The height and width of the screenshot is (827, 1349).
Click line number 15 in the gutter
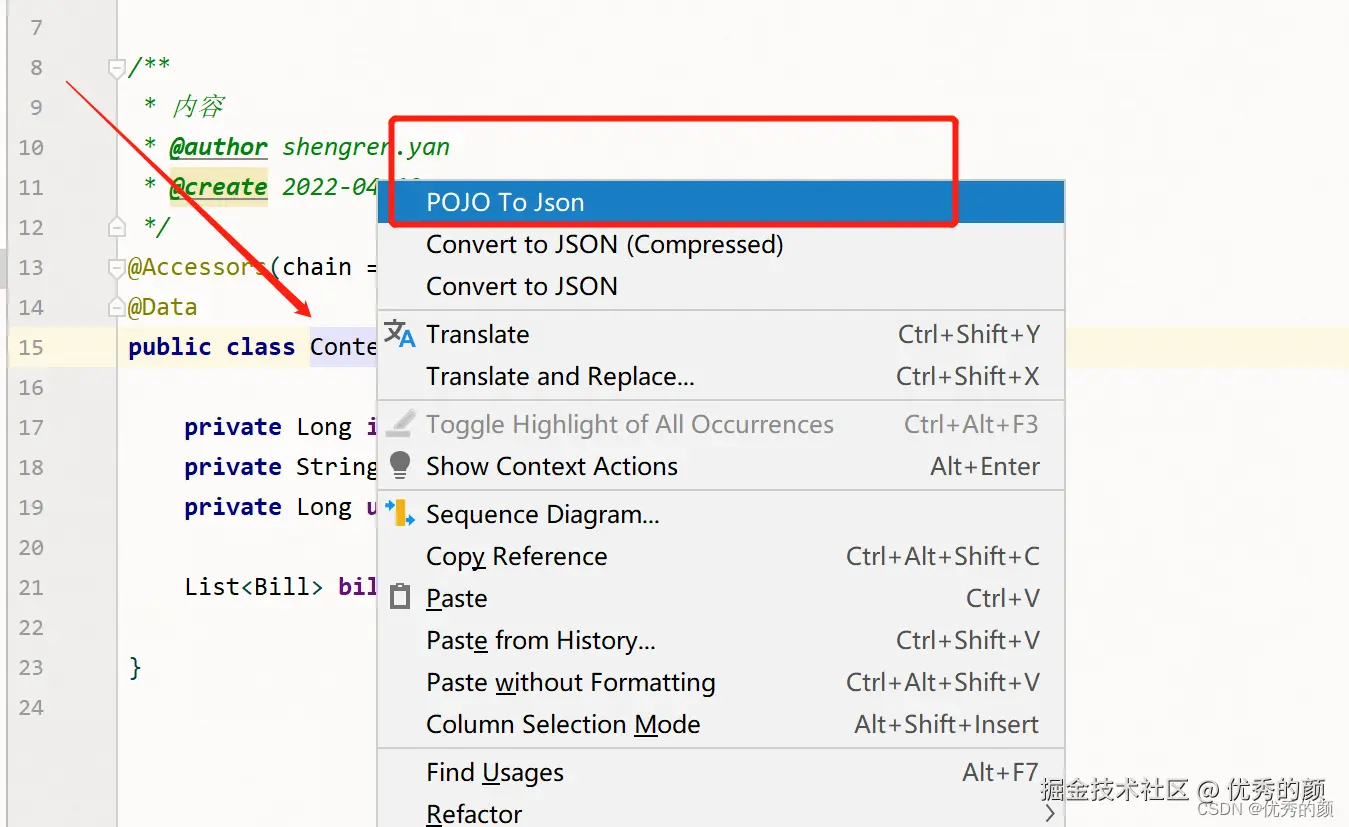pyautogui.click(x=31, y=348)
